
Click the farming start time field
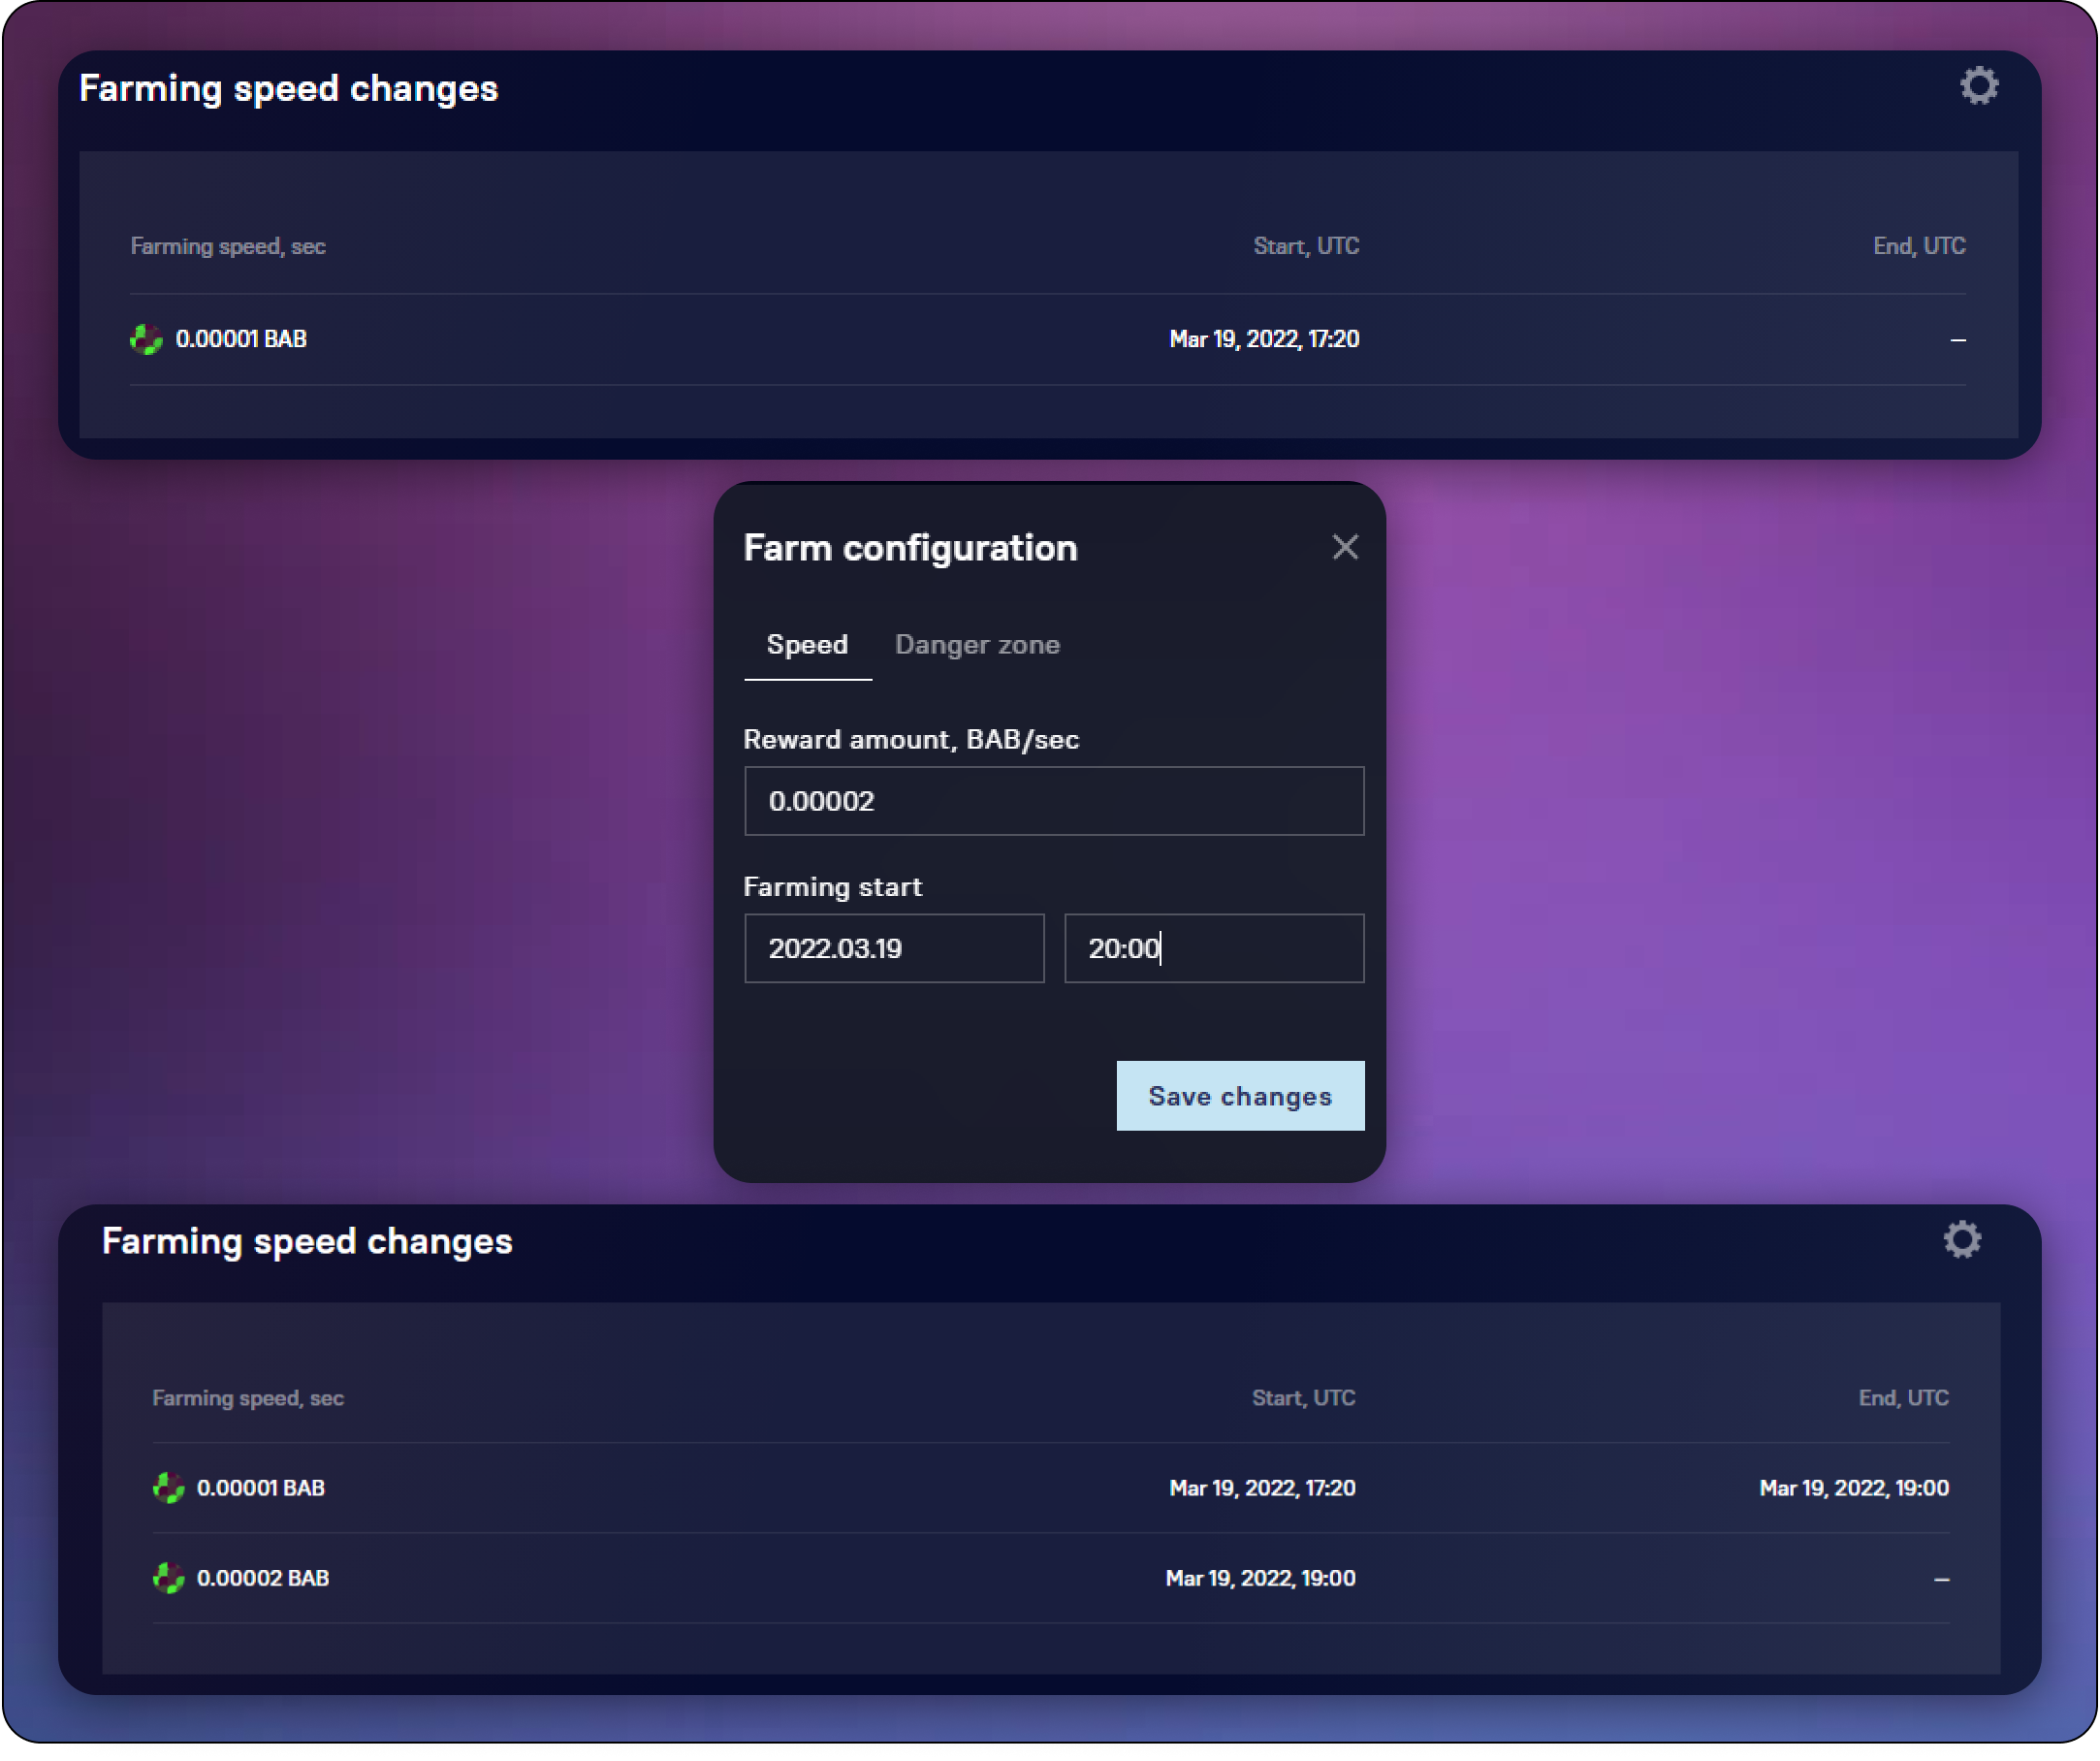click(x=1213, y=948)
